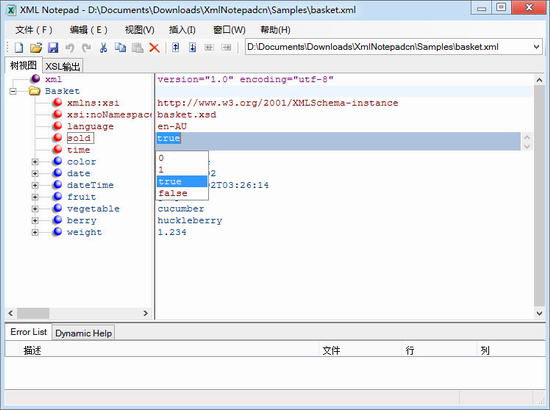
Task: Open the file path dropdown arrow
Action: [536, 47]
